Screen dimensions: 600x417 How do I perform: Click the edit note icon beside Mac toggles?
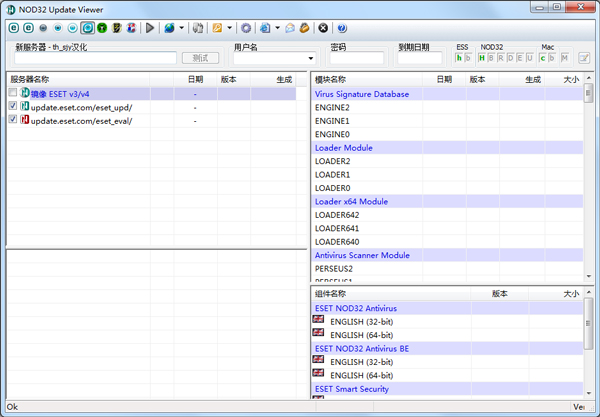pos(584,58)
